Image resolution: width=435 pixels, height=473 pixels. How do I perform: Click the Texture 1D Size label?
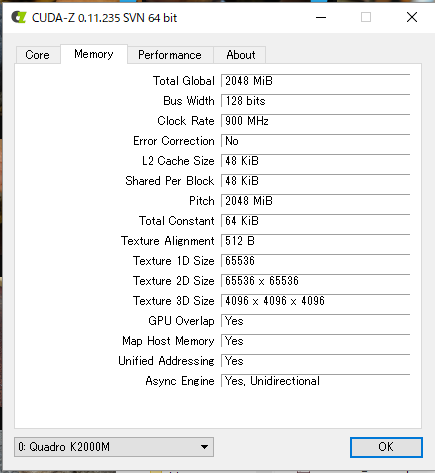coord(174,261)
